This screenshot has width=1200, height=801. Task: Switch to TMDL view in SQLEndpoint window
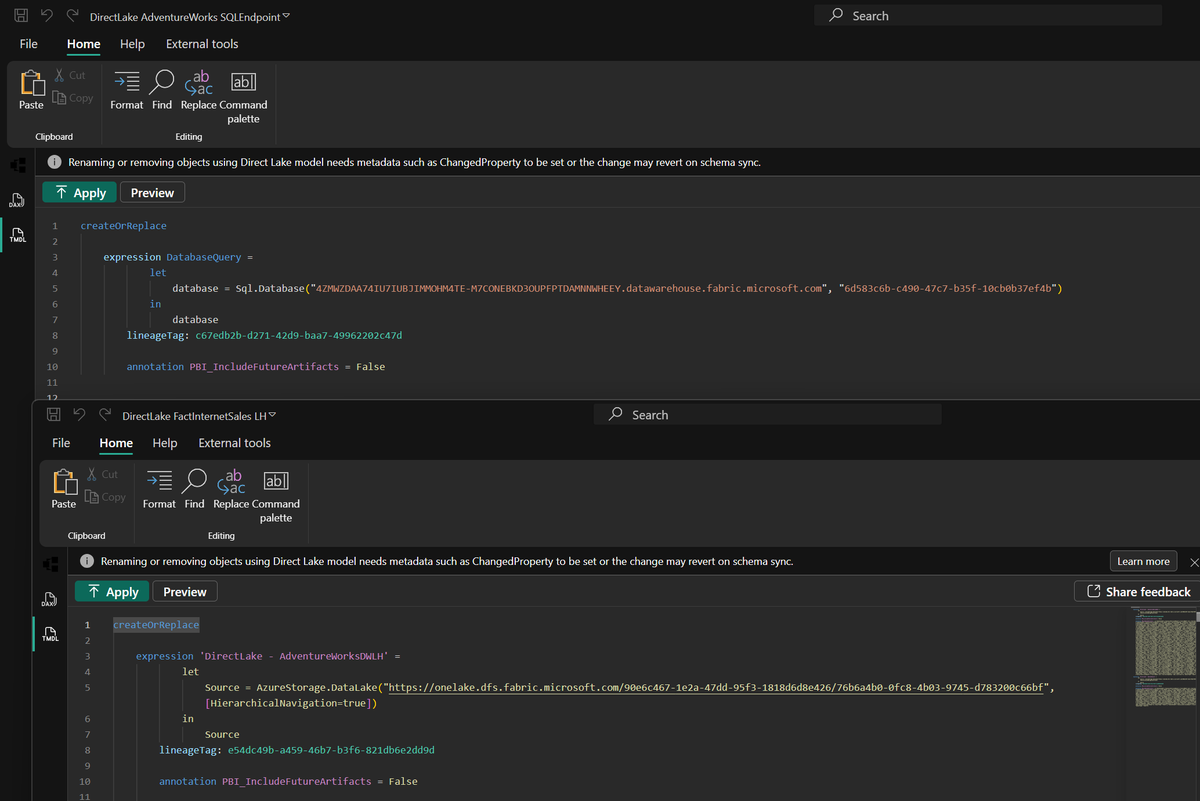click(17, 235)
